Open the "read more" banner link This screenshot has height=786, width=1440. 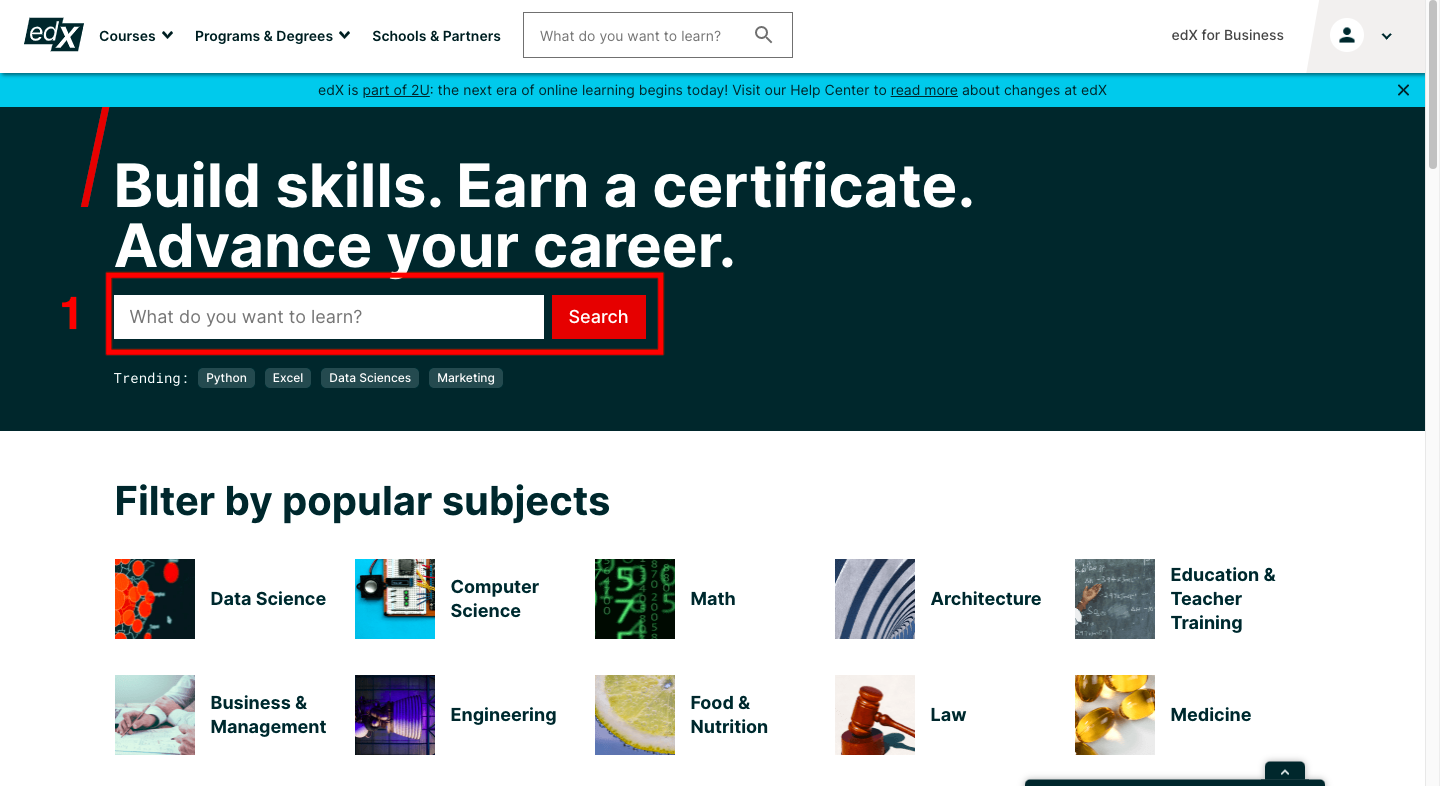click(924, 90)
